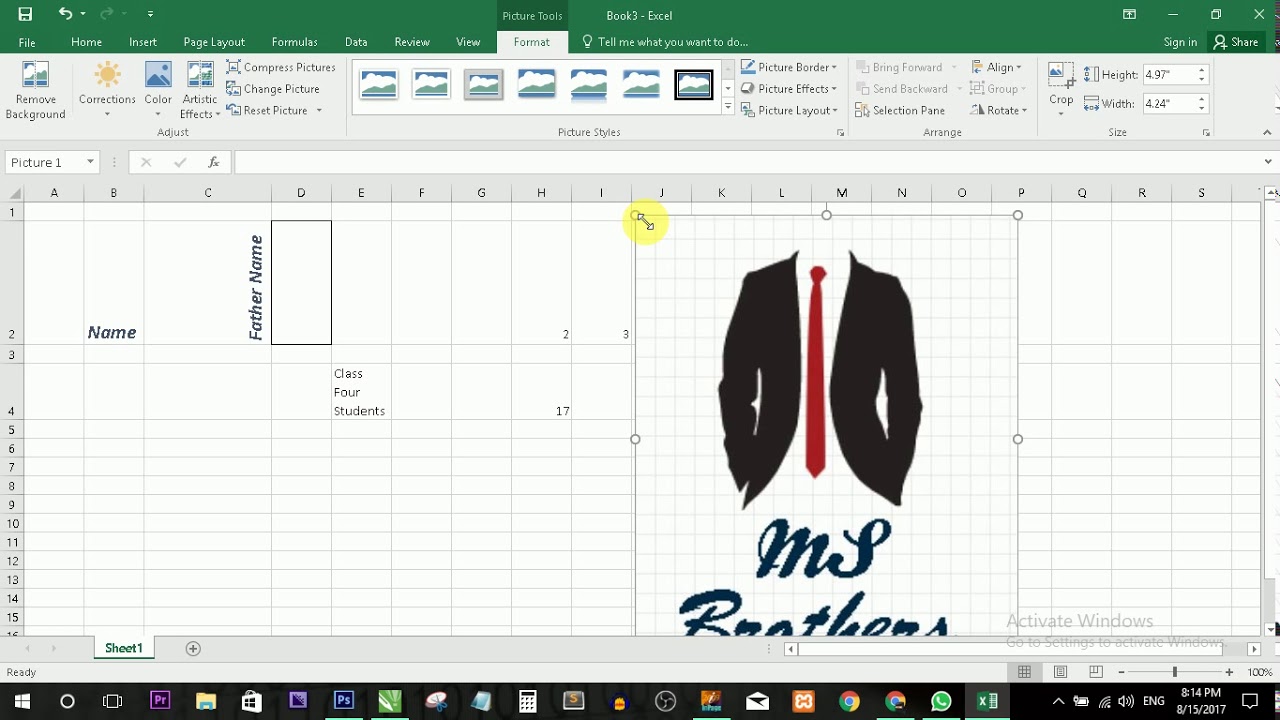1280x720 pixels.
Task: Add a new sheet with plus button
Action: click(193, 648)
